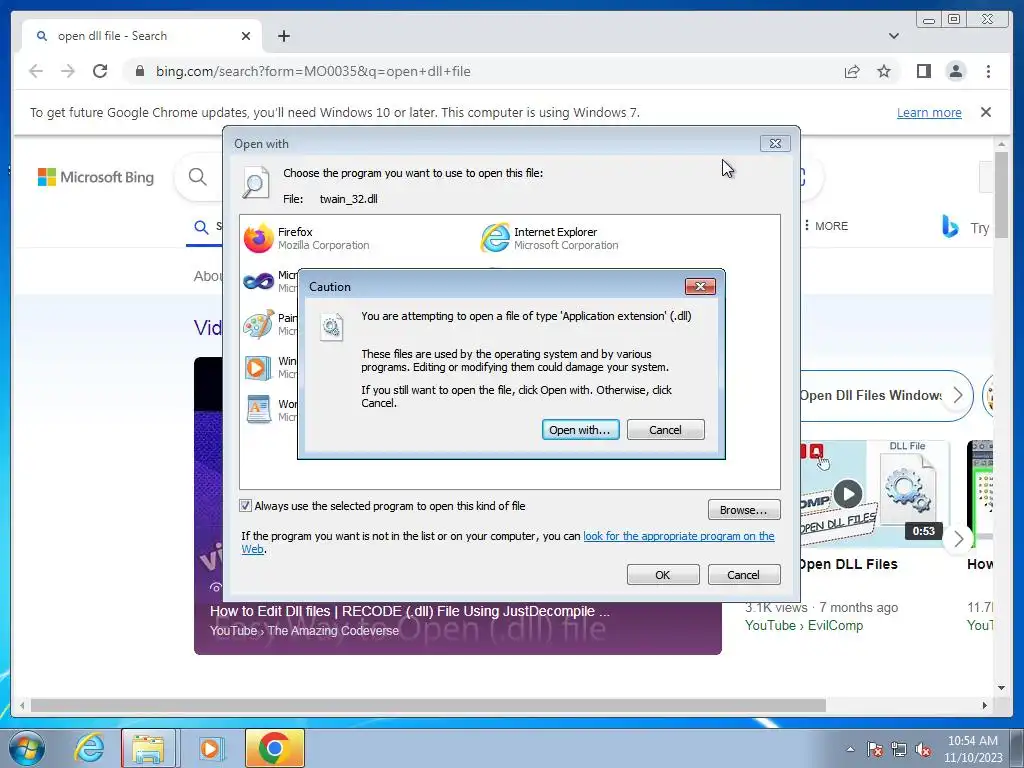
Task: Close the 'open dll file - Search' tab
Action: [x=246, y=36]
